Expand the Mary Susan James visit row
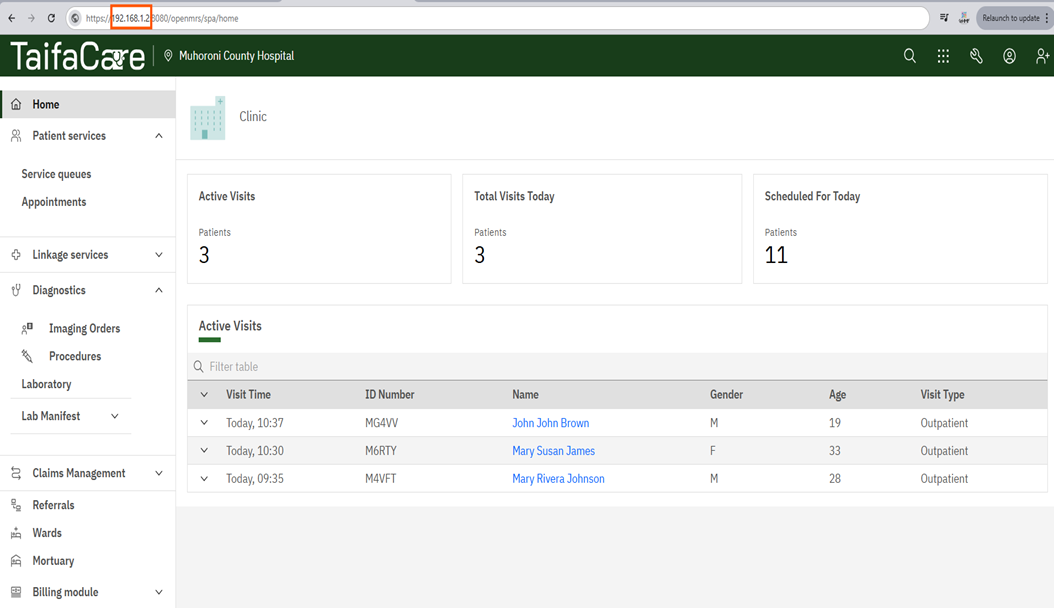Screen dimensions: 1054x608 pyautogui.click(x=204, y=450)
